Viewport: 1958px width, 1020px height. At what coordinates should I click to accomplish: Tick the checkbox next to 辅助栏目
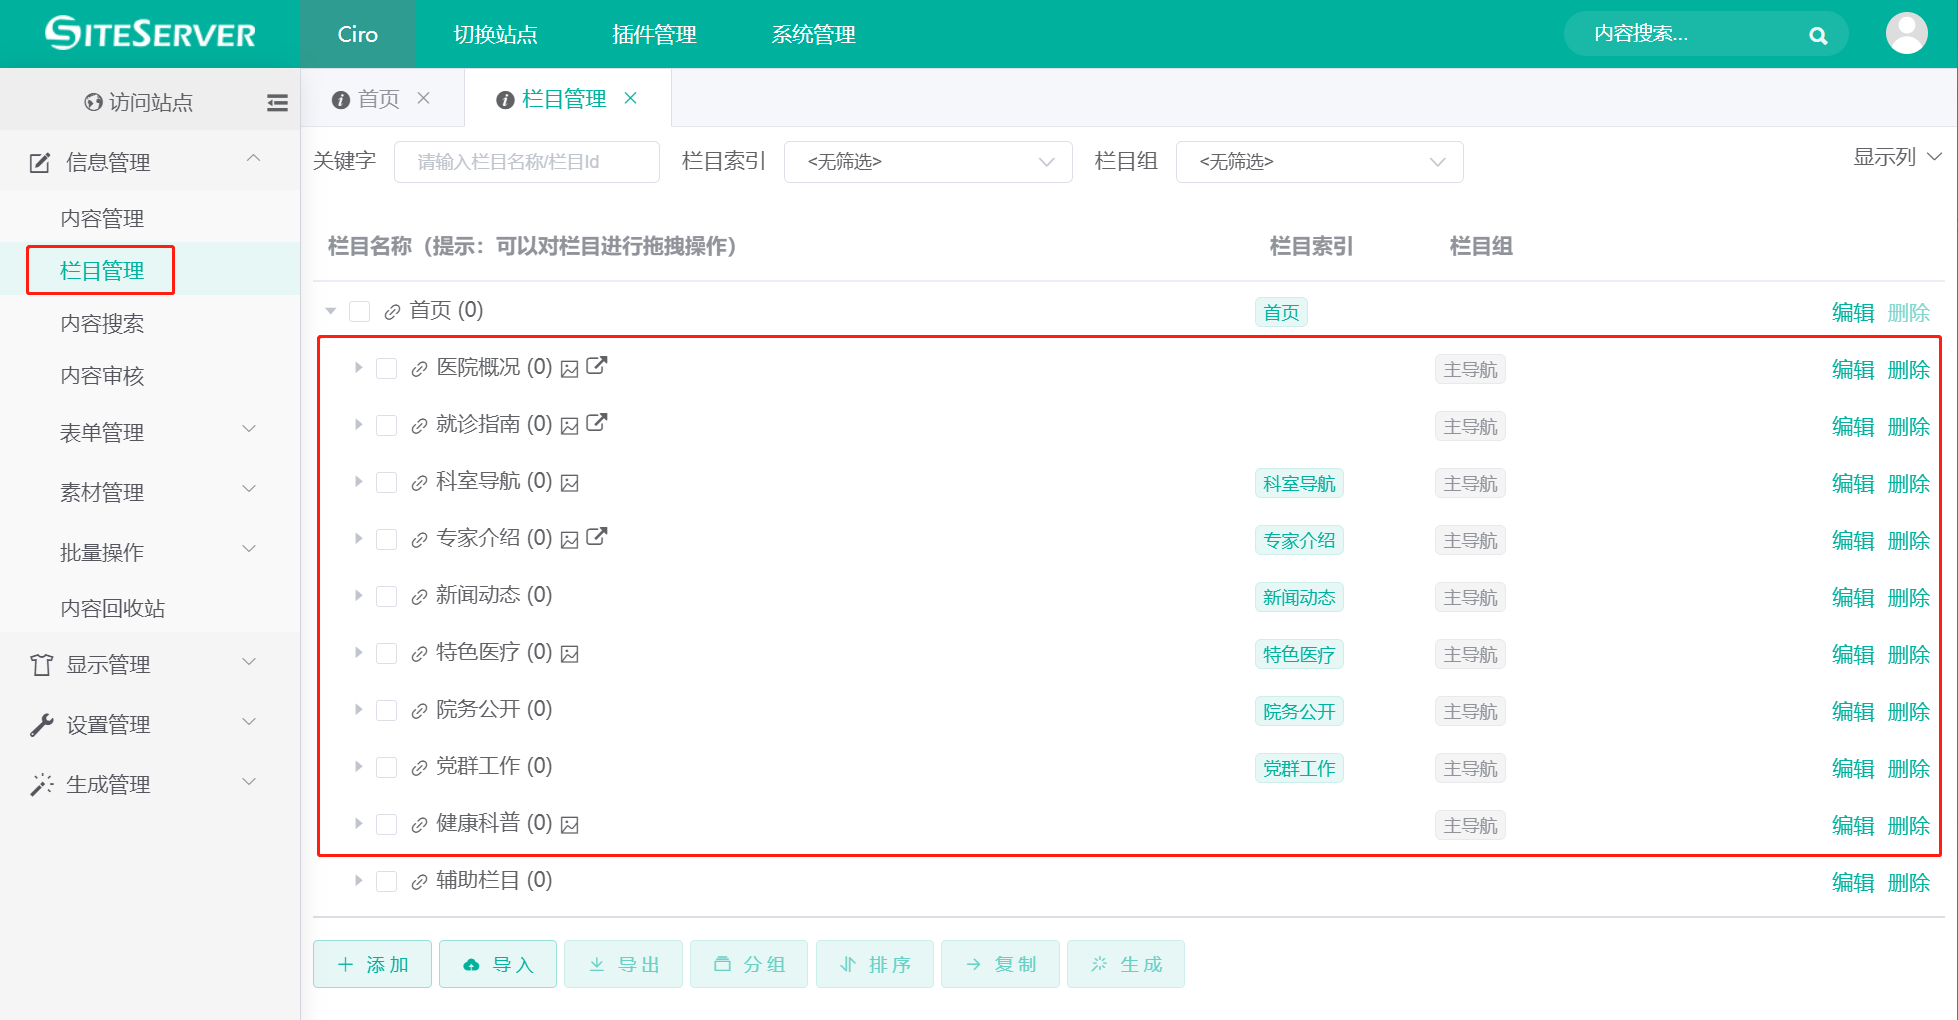point(387,881)
